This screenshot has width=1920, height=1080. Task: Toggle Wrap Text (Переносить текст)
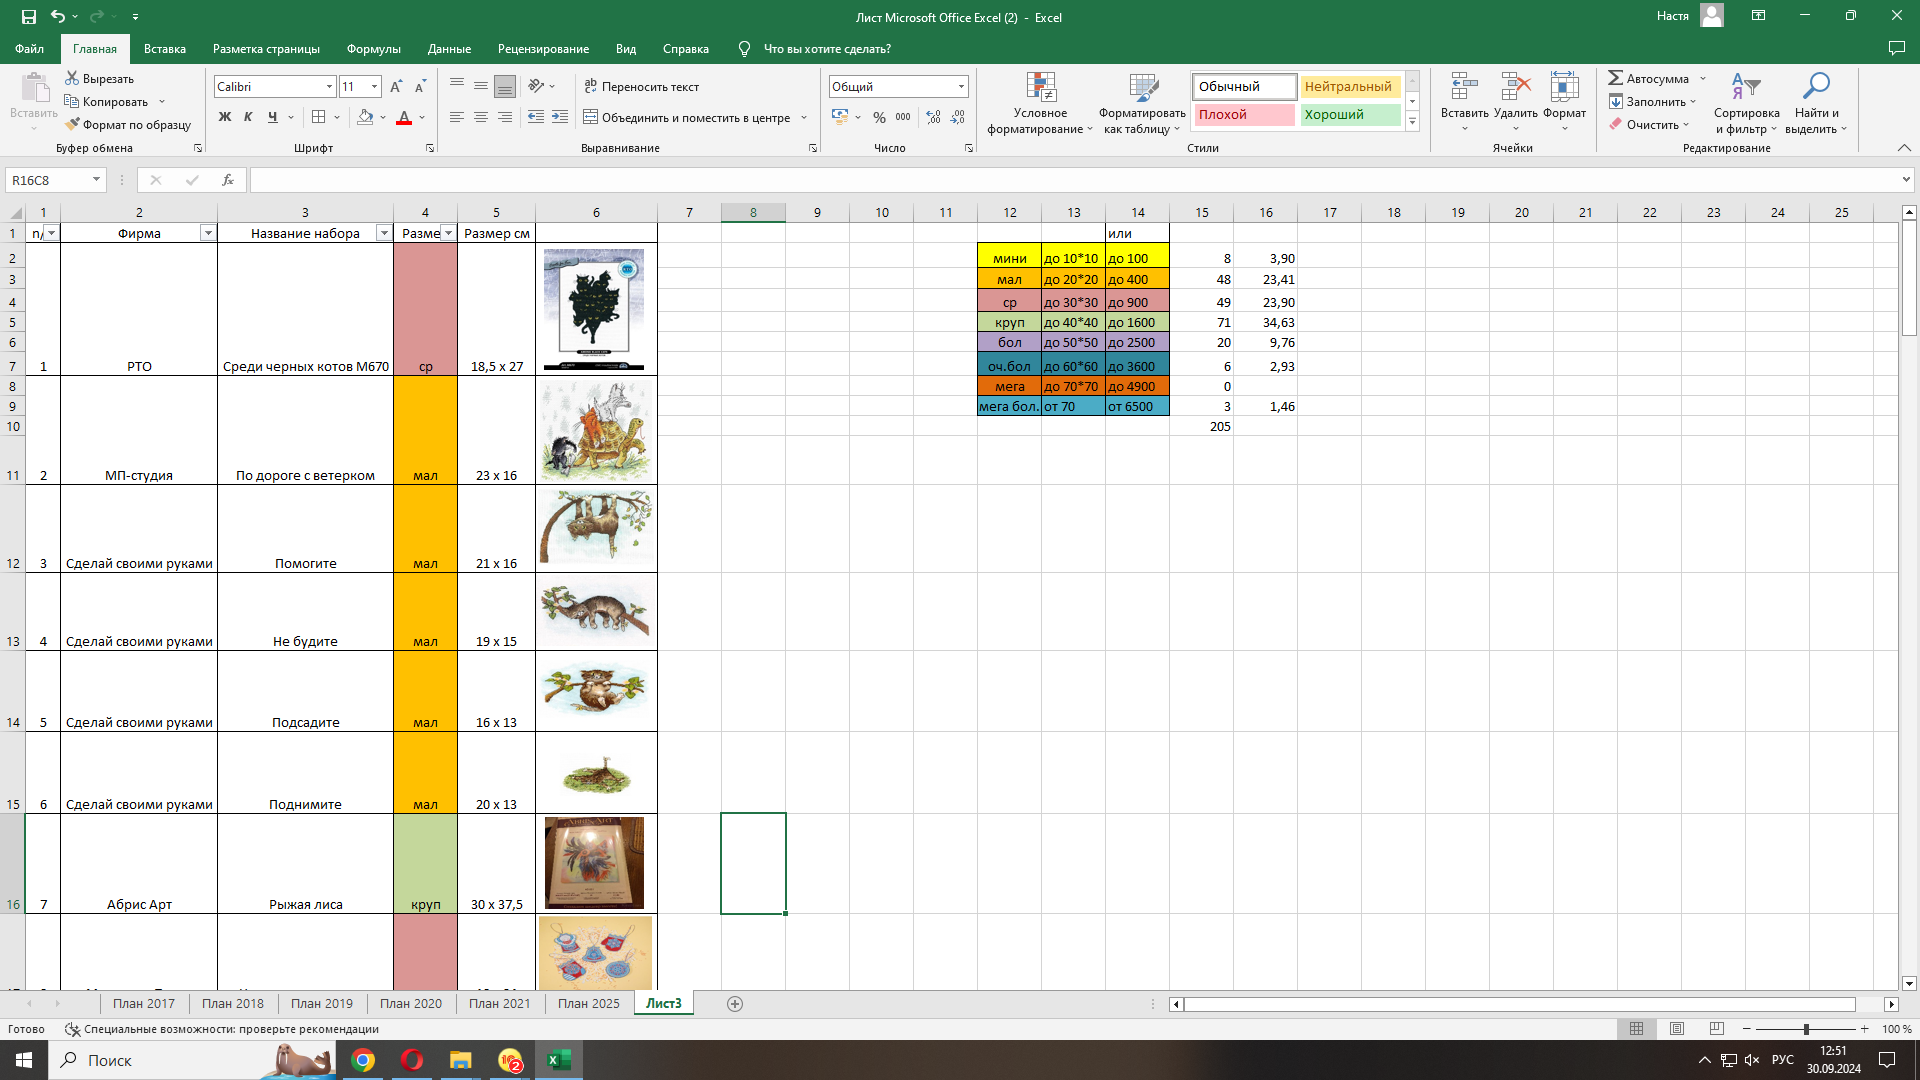[x=641, y=87]
